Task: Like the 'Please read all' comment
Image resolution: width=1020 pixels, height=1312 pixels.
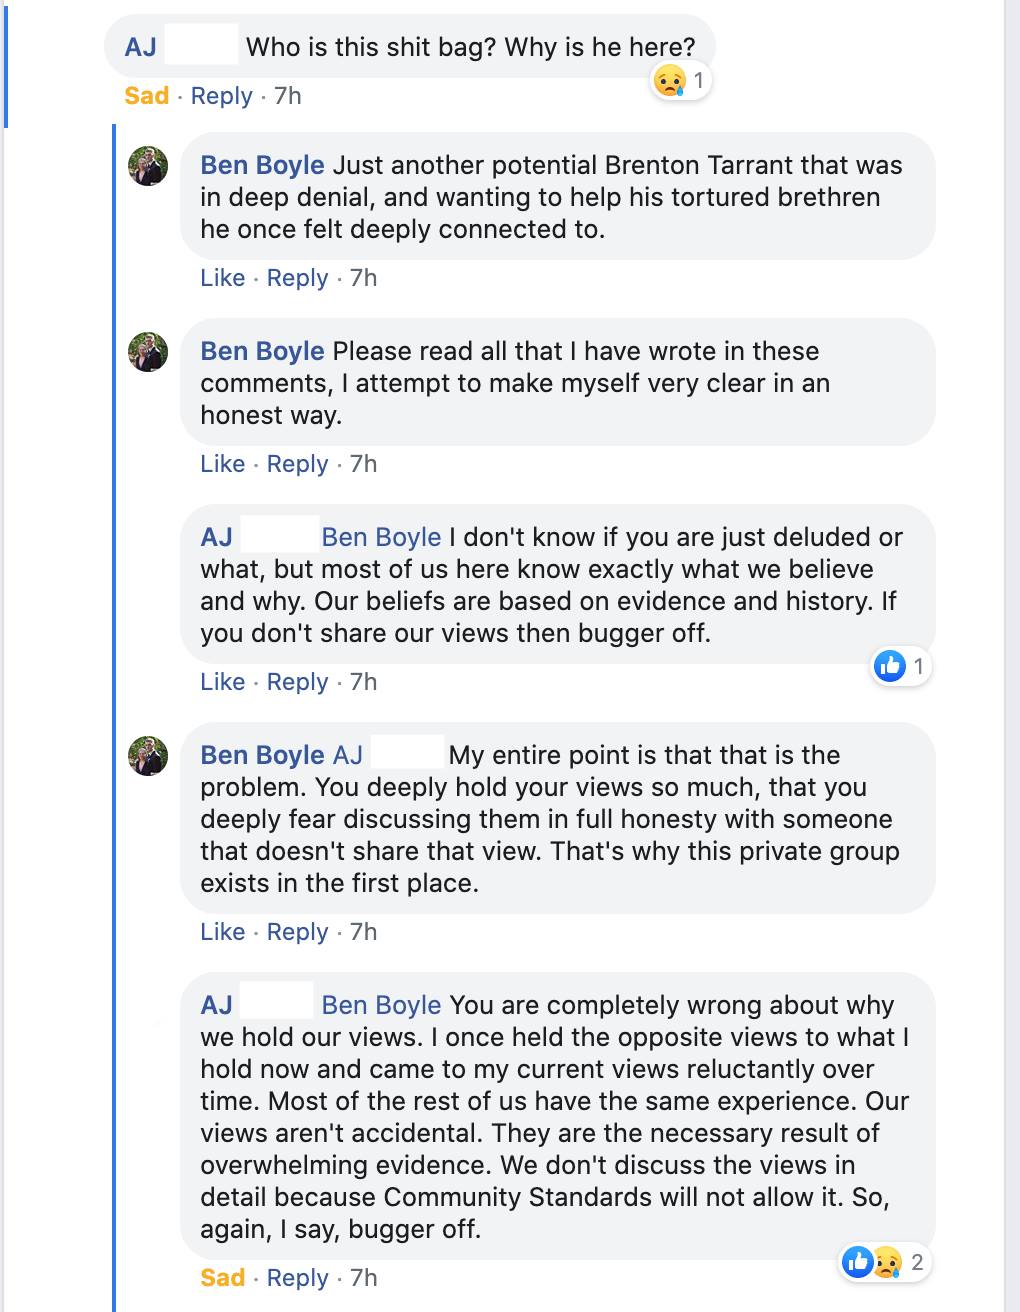Action: tap(222, 464)
